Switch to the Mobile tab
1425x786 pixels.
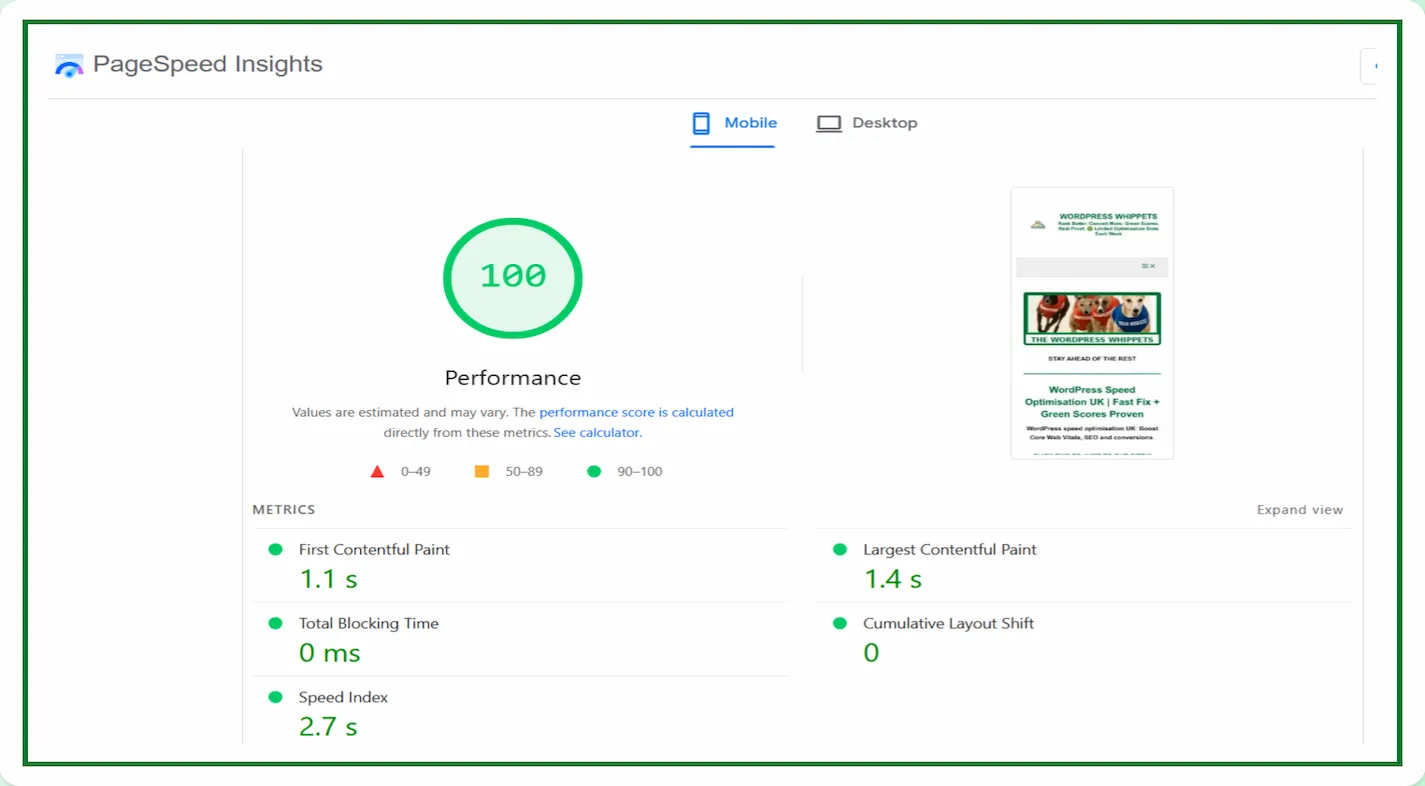click(x=733, y=123)
